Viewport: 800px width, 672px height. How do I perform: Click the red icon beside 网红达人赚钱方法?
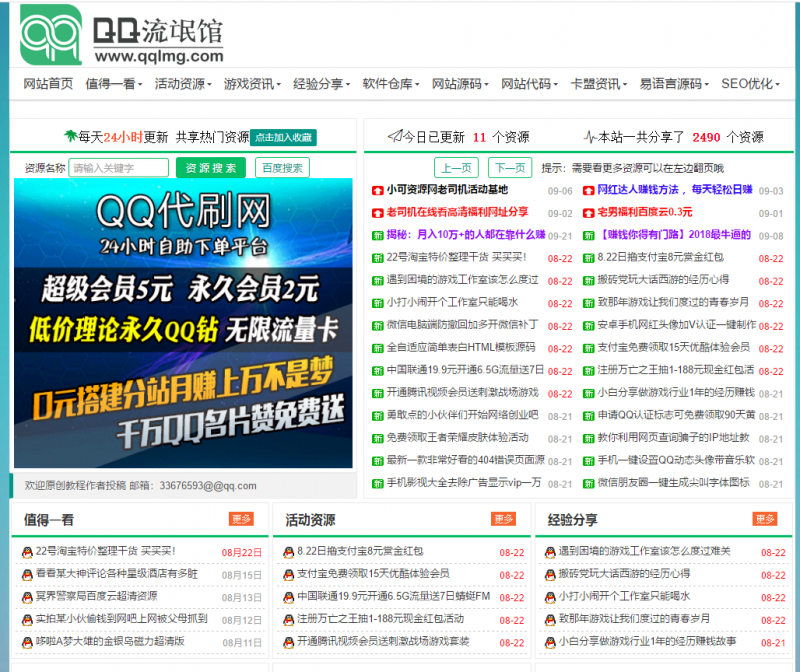[589, 191]
